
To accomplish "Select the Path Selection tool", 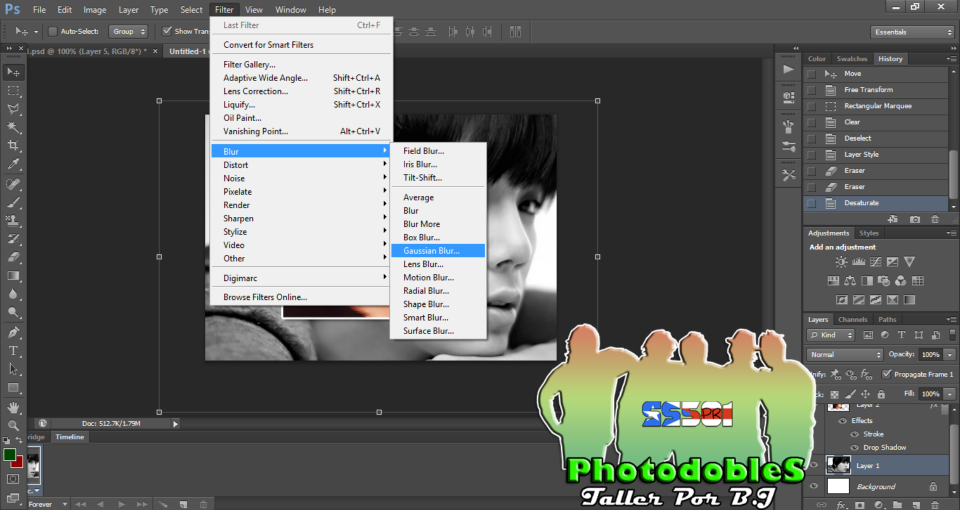I will pos(13,369).
